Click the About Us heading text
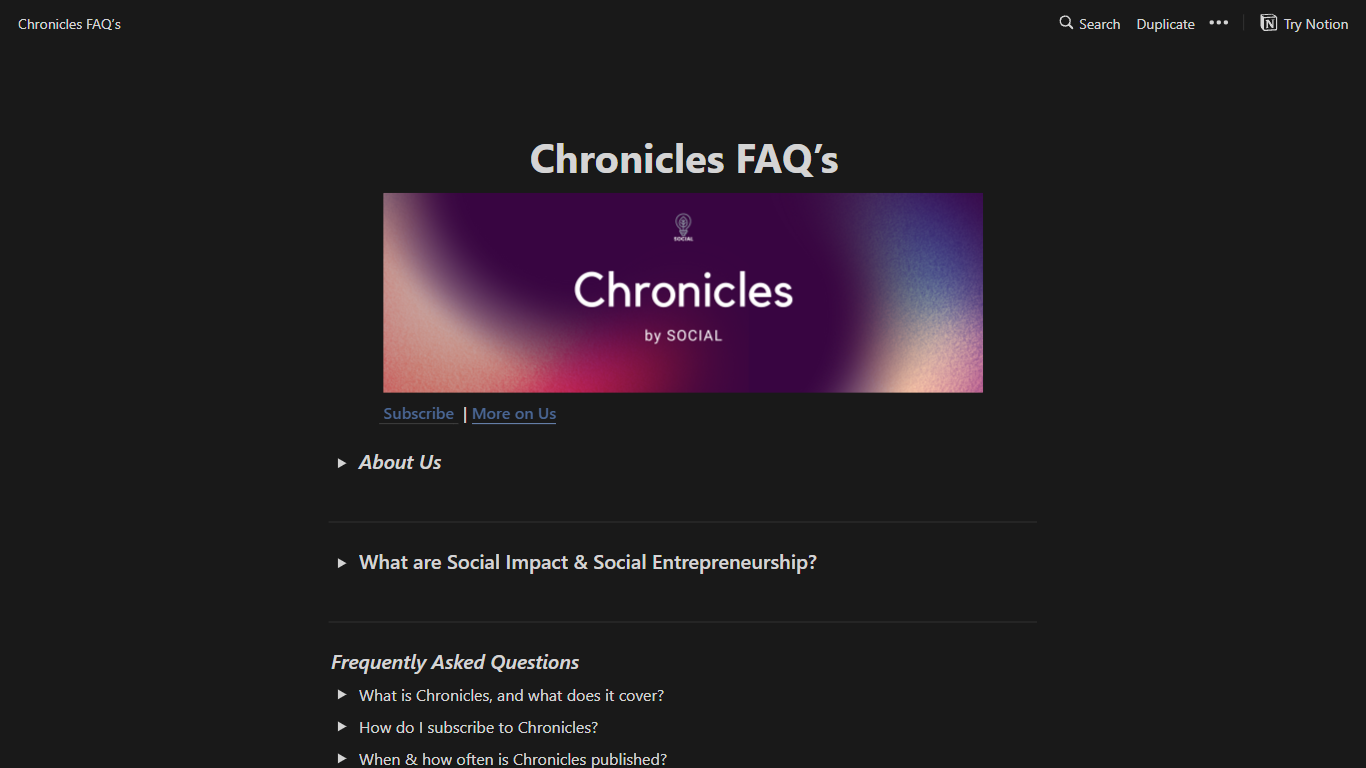This screenshot has width=1366, height=768. (400, 463)
